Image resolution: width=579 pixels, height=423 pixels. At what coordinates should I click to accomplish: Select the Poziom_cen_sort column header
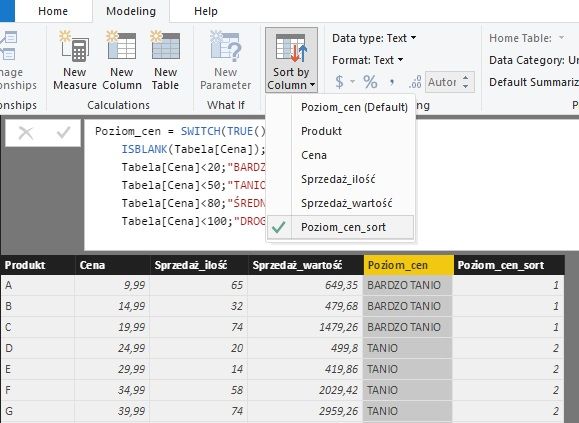[x=509, y=265]
